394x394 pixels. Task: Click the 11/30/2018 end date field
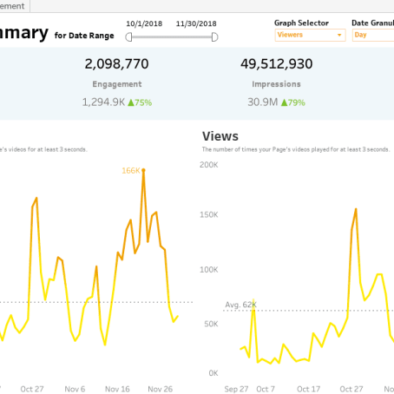pyautogui.click(x=196, y=24)
